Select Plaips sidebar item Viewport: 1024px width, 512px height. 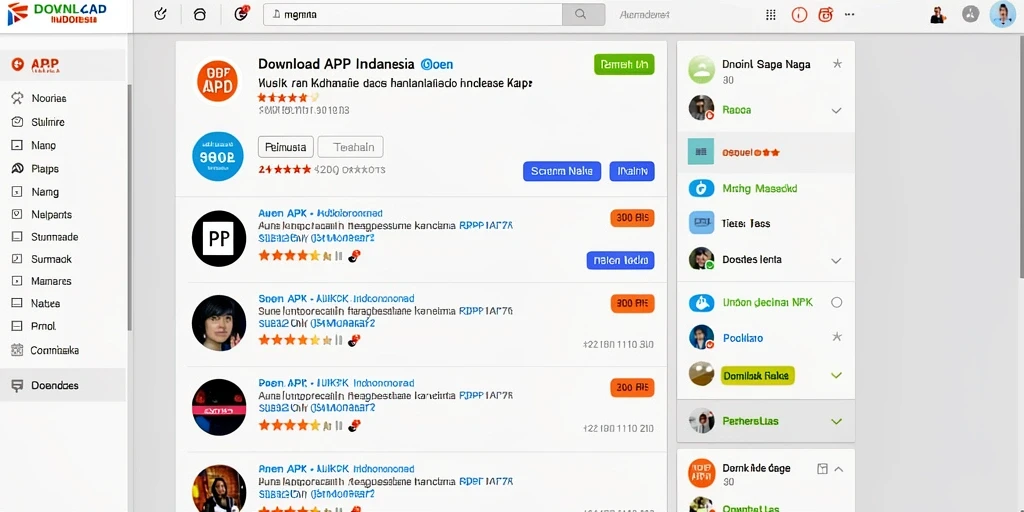[45, 168]
